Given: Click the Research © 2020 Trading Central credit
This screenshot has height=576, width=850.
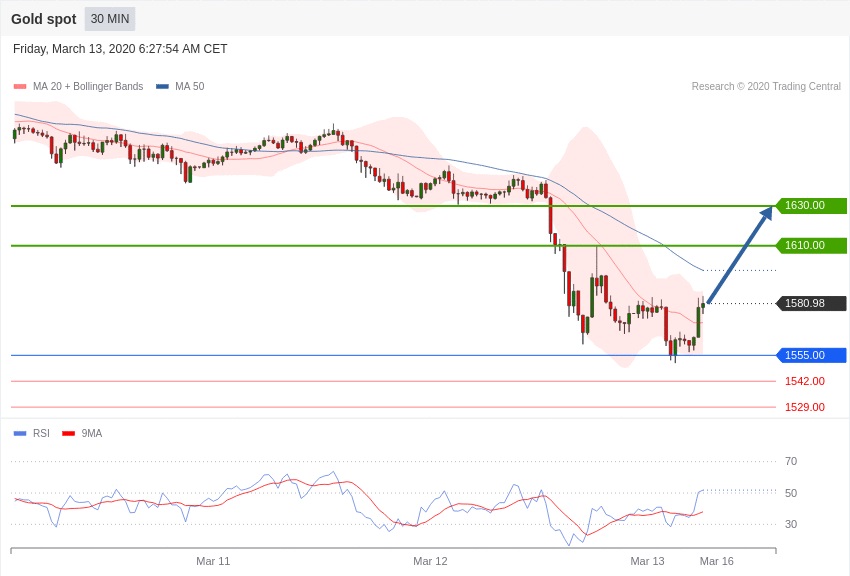Looking at the screenshot, I should 766,87.
